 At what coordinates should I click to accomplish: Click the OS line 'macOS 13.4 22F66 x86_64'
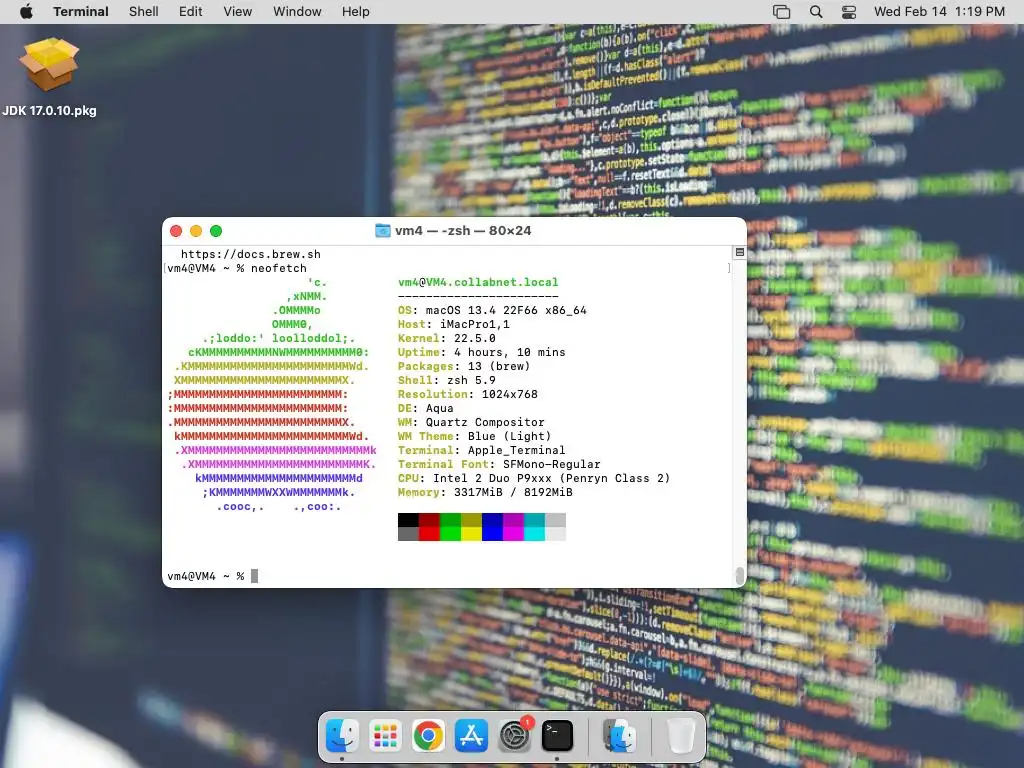pyautogui.click(x=492, y=310)
